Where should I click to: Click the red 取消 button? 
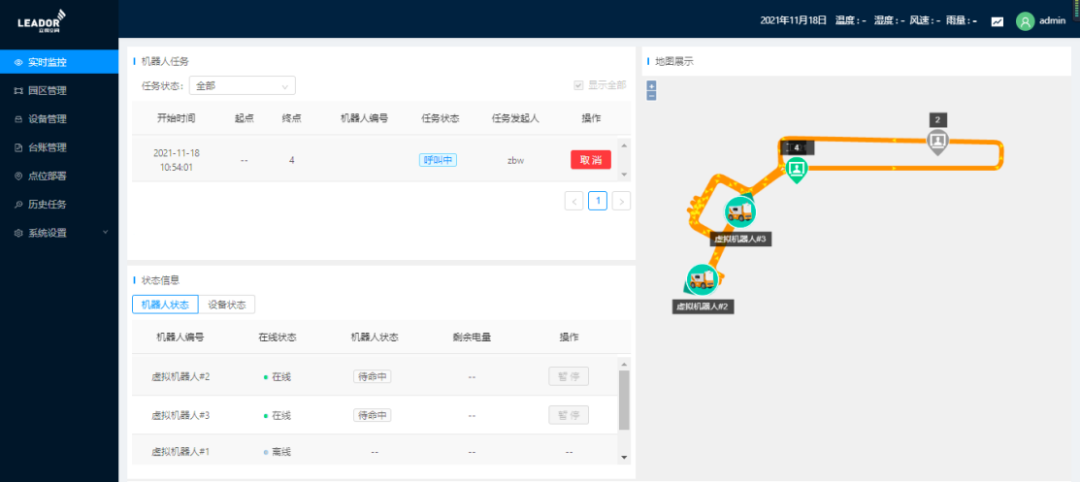point(591,160)
